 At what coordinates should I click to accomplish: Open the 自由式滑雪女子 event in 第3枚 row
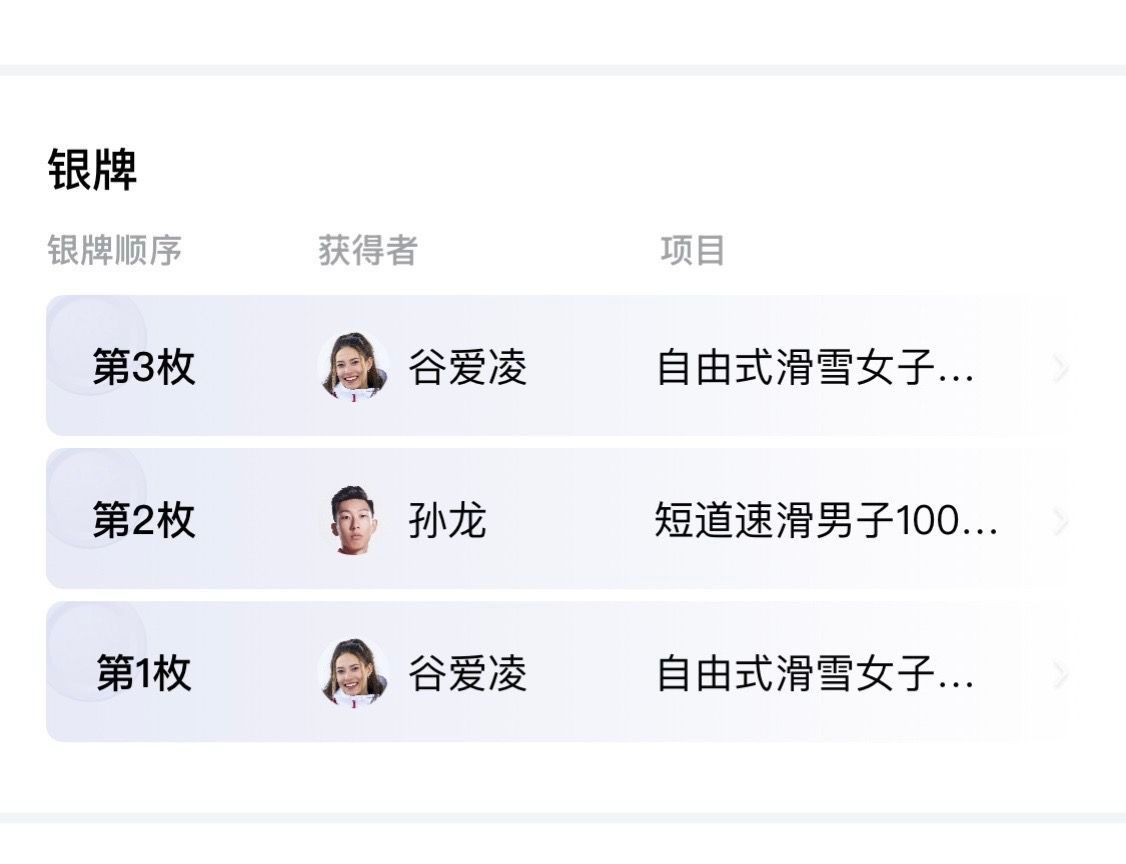(x=815, y=367)
